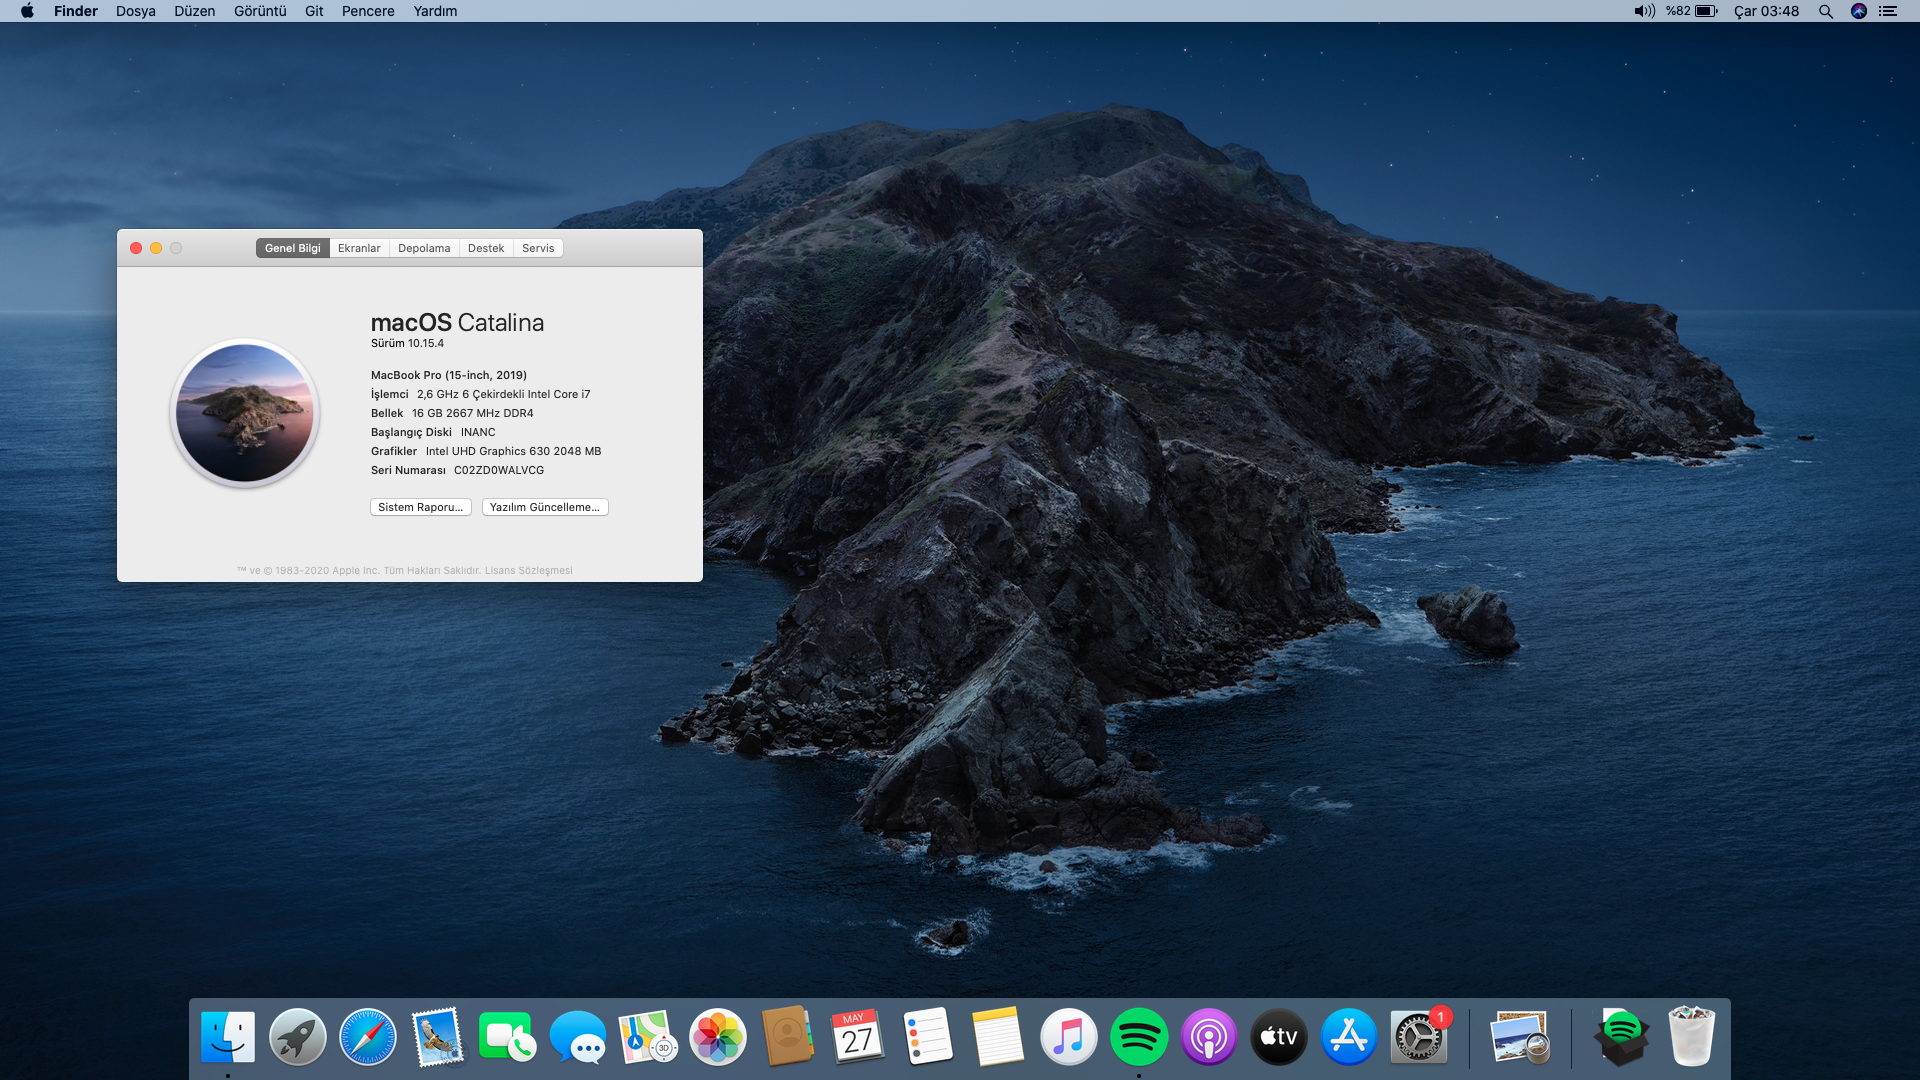
Task: Open the App Store dock icon
Action: click(1348, 1037)
